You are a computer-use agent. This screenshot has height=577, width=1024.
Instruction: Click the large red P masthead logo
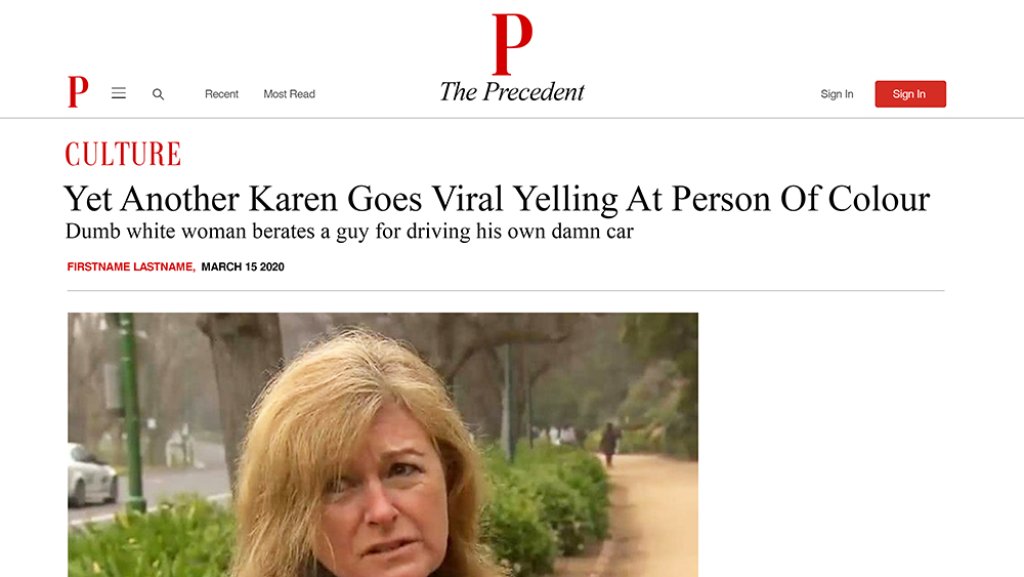click(x=511, y=44)
